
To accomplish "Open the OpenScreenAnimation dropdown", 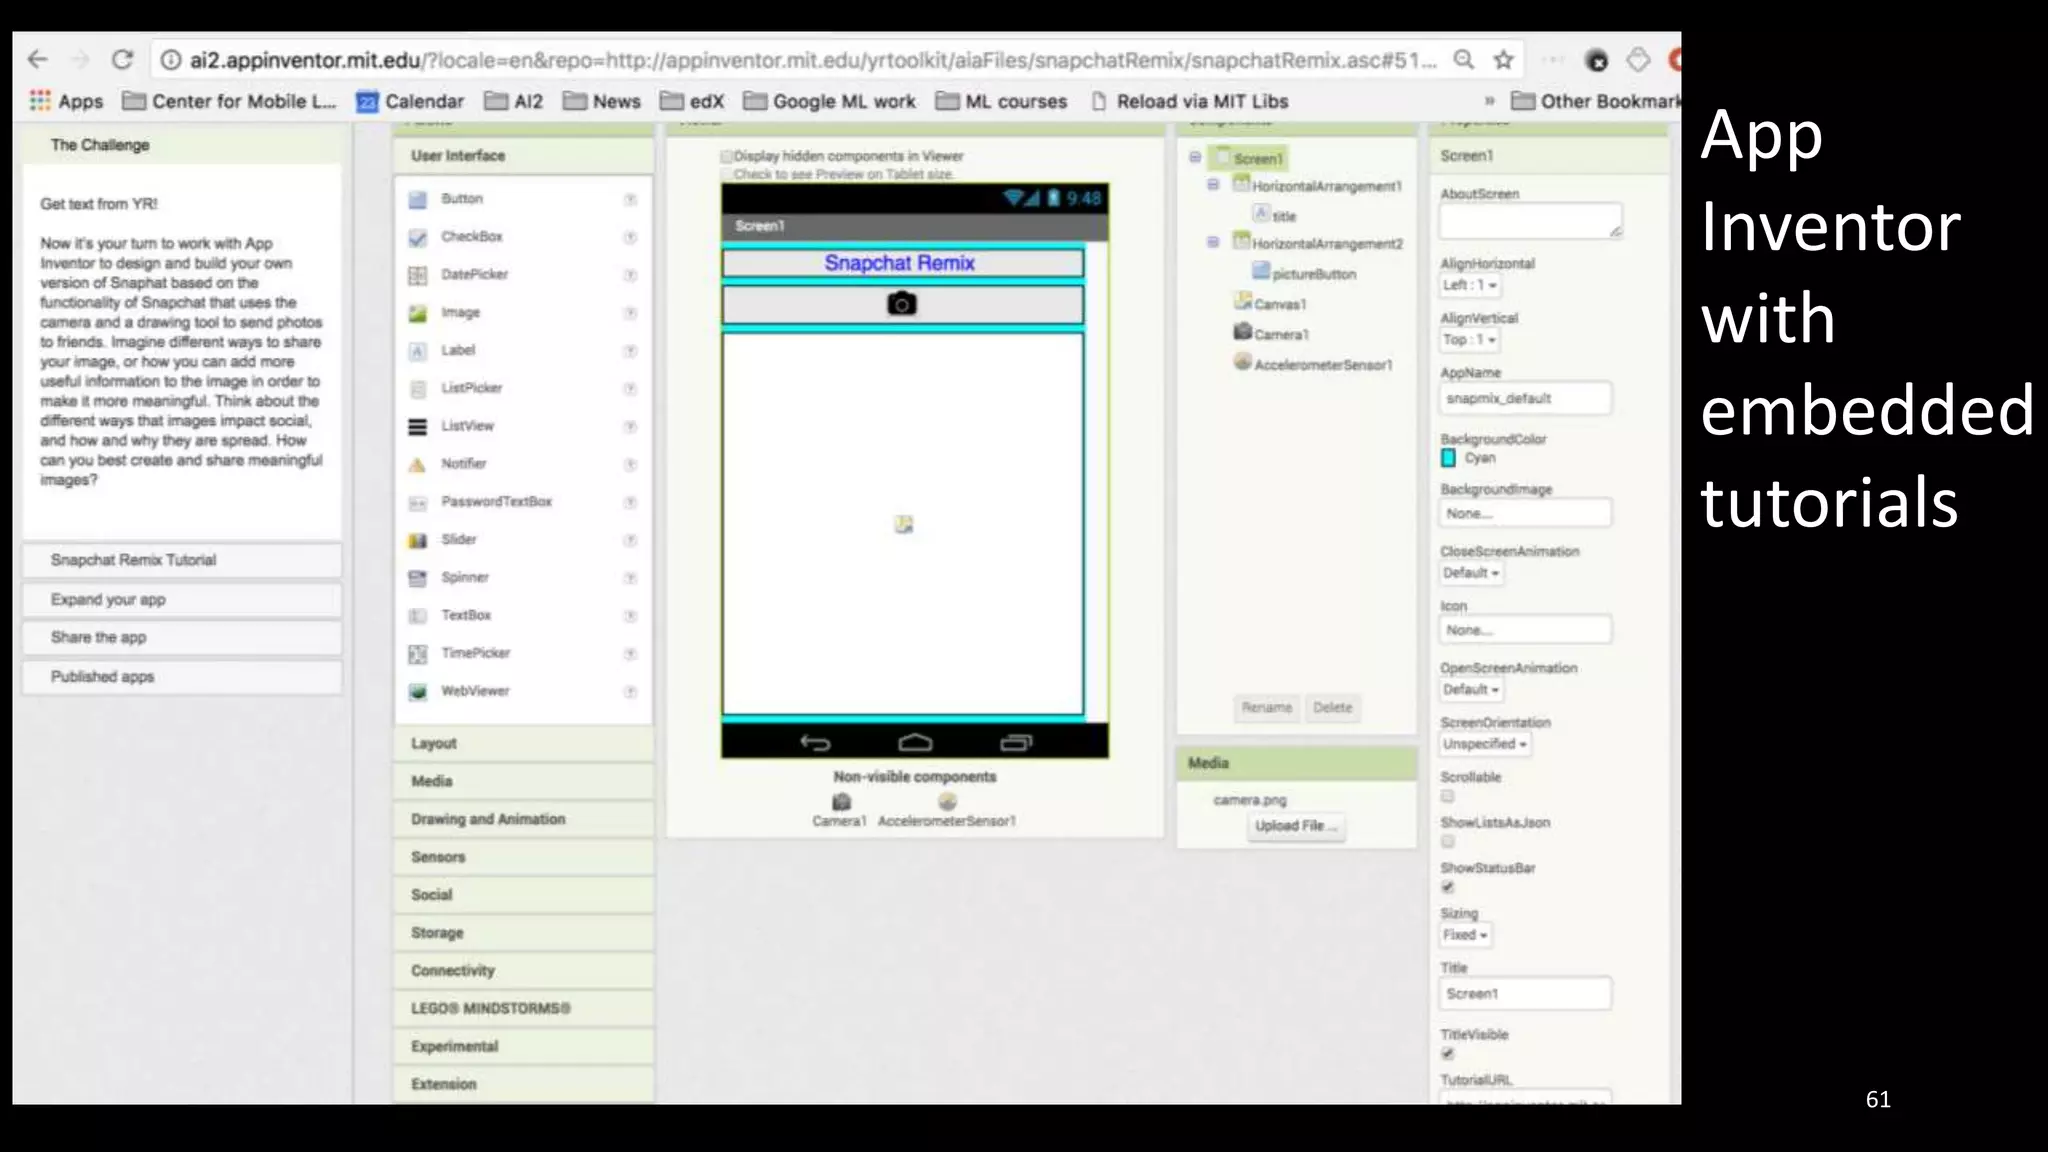I will click(x=1471, y=690).
